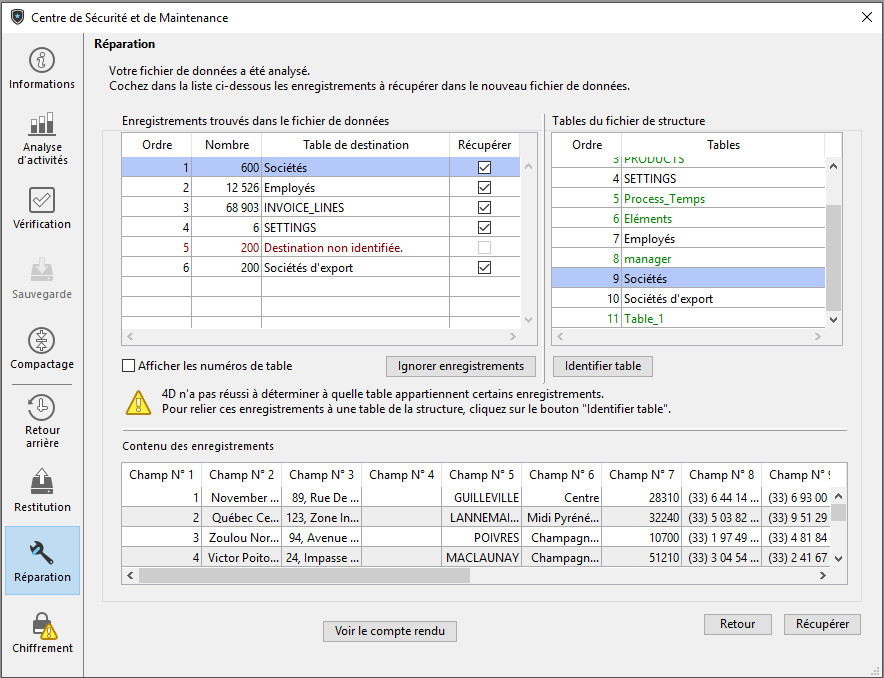
Task: Click the Identifier table button
Action: (602, 366)
